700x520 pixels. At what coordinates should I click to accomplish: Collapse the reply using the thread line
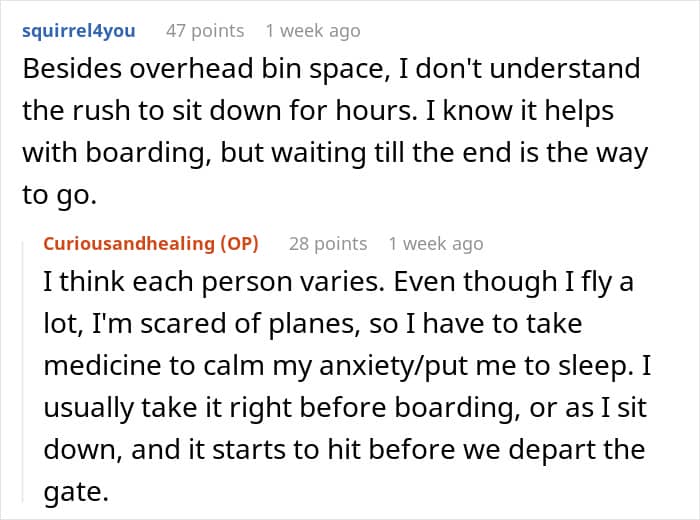point(23,371)
